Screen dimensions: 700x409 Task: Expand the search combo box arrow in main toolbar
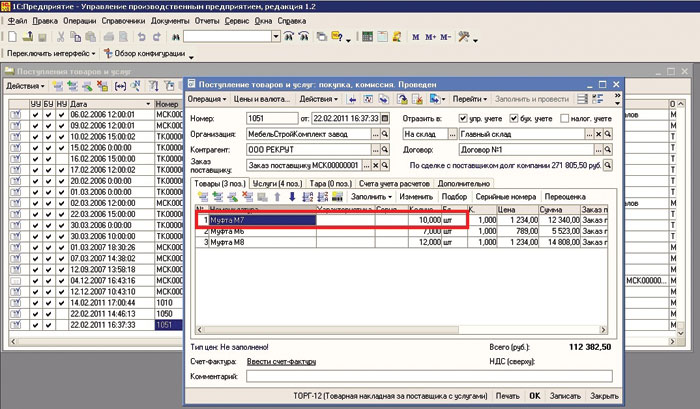(x=276, y=37)
